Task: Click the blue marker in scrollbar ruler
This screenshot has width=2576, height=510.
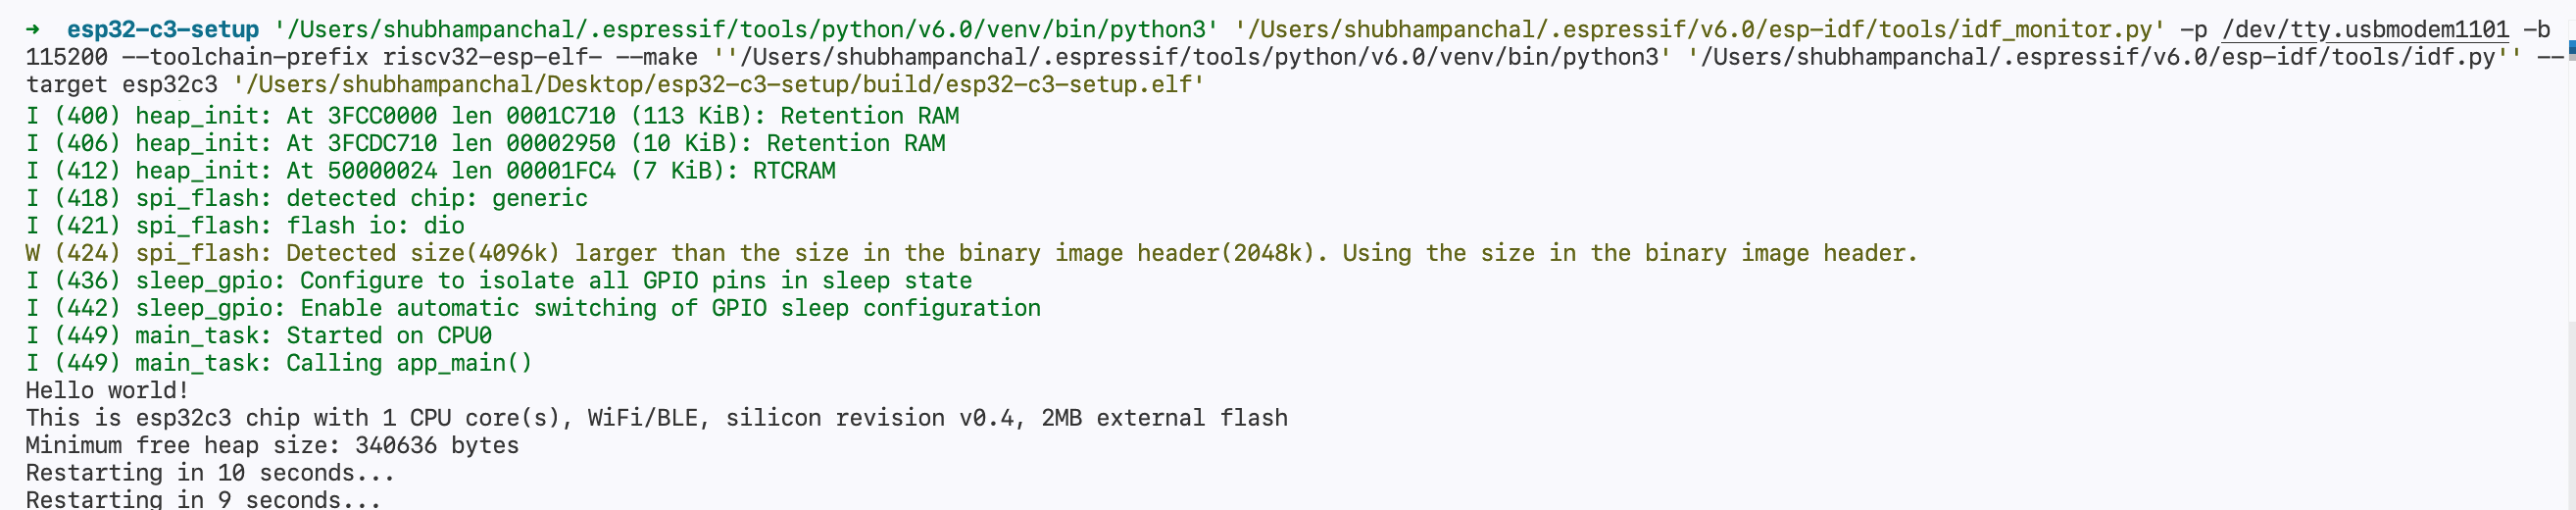Action: pyautogui.click(x=2572, y=45)
